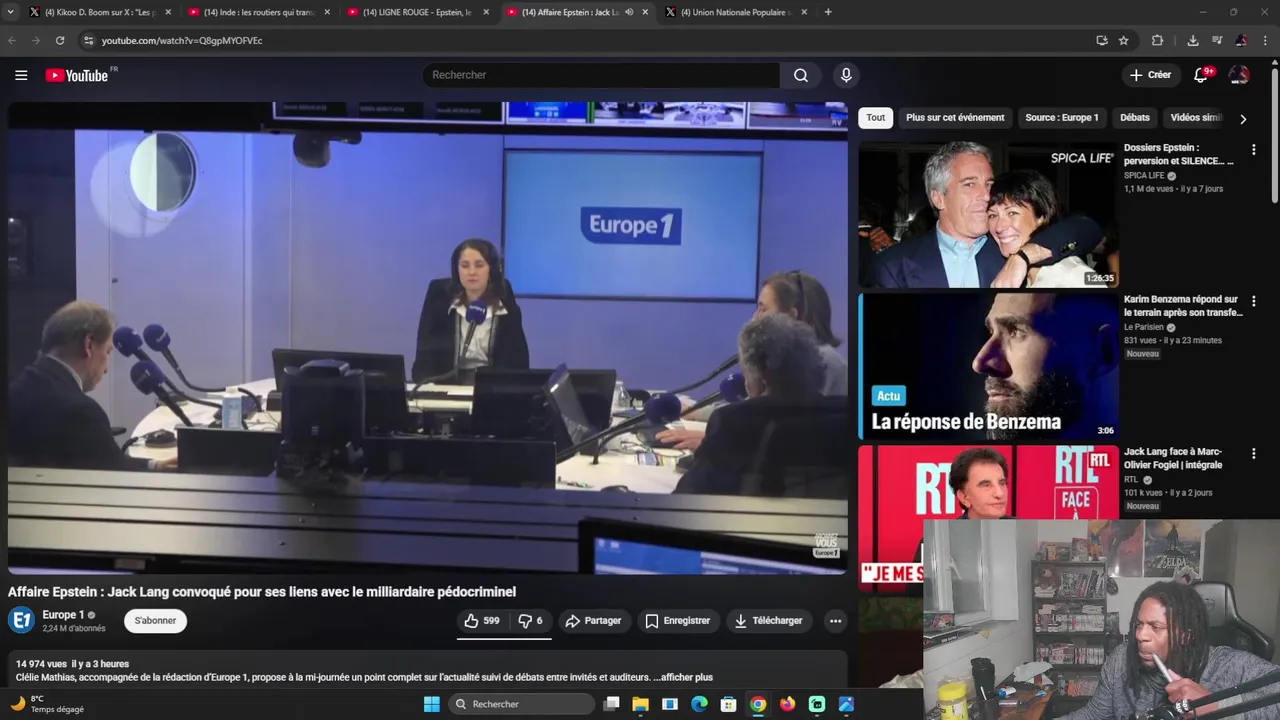Reload the page in Chrome
Viewport: 1280px width, 720px height.
click(60, 40)
